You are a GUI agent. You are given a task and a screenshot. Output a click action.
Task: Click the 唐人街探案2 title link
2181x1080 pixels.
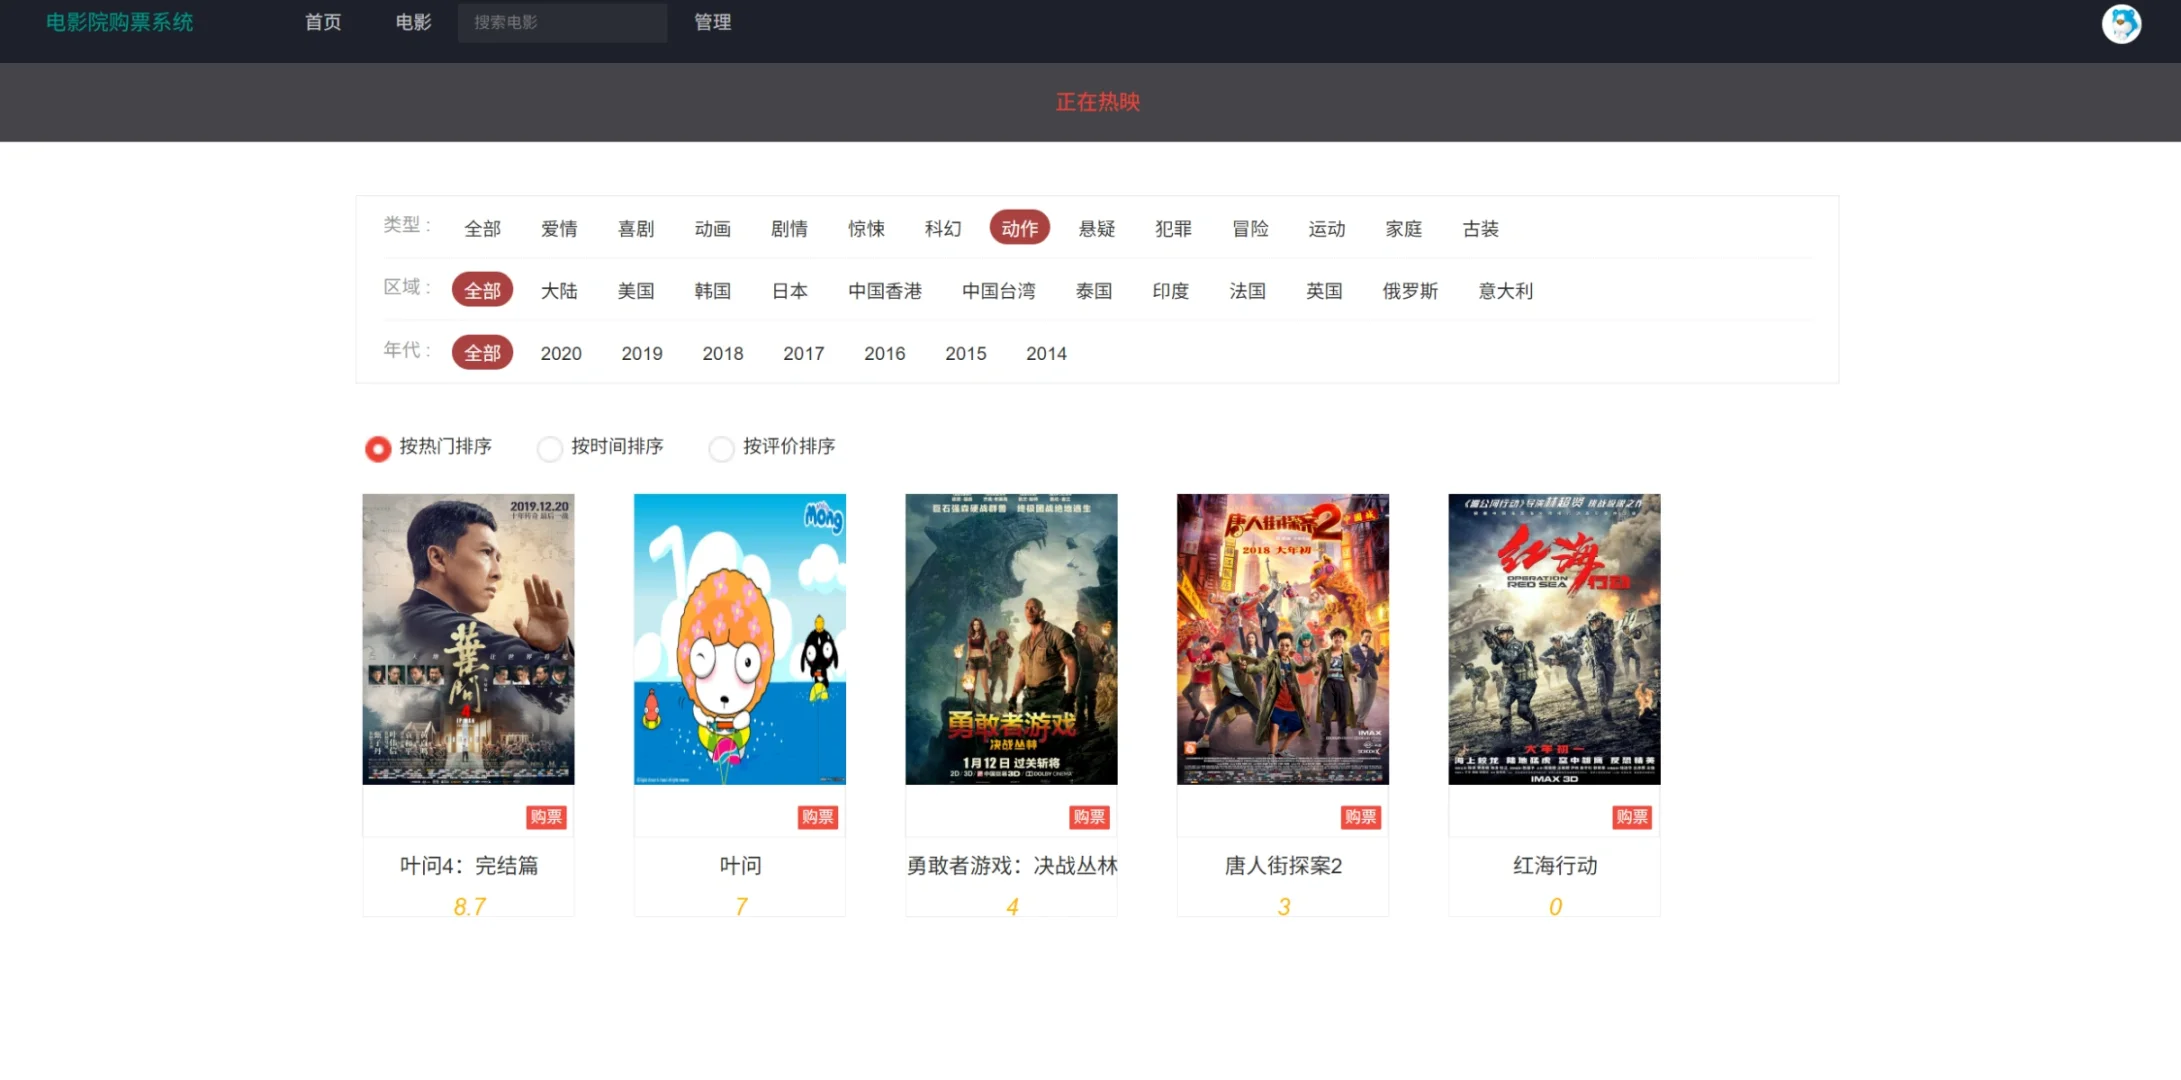(x=1283, y=866)
